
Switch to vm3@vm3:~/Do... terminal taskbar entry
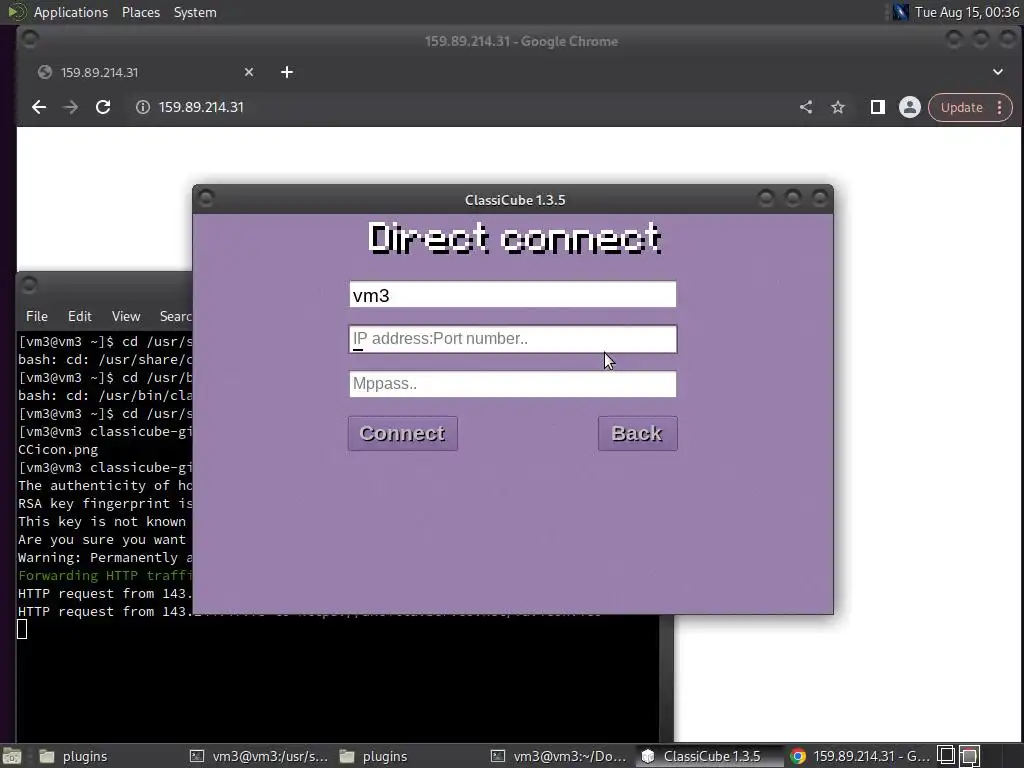pos(559,756)
